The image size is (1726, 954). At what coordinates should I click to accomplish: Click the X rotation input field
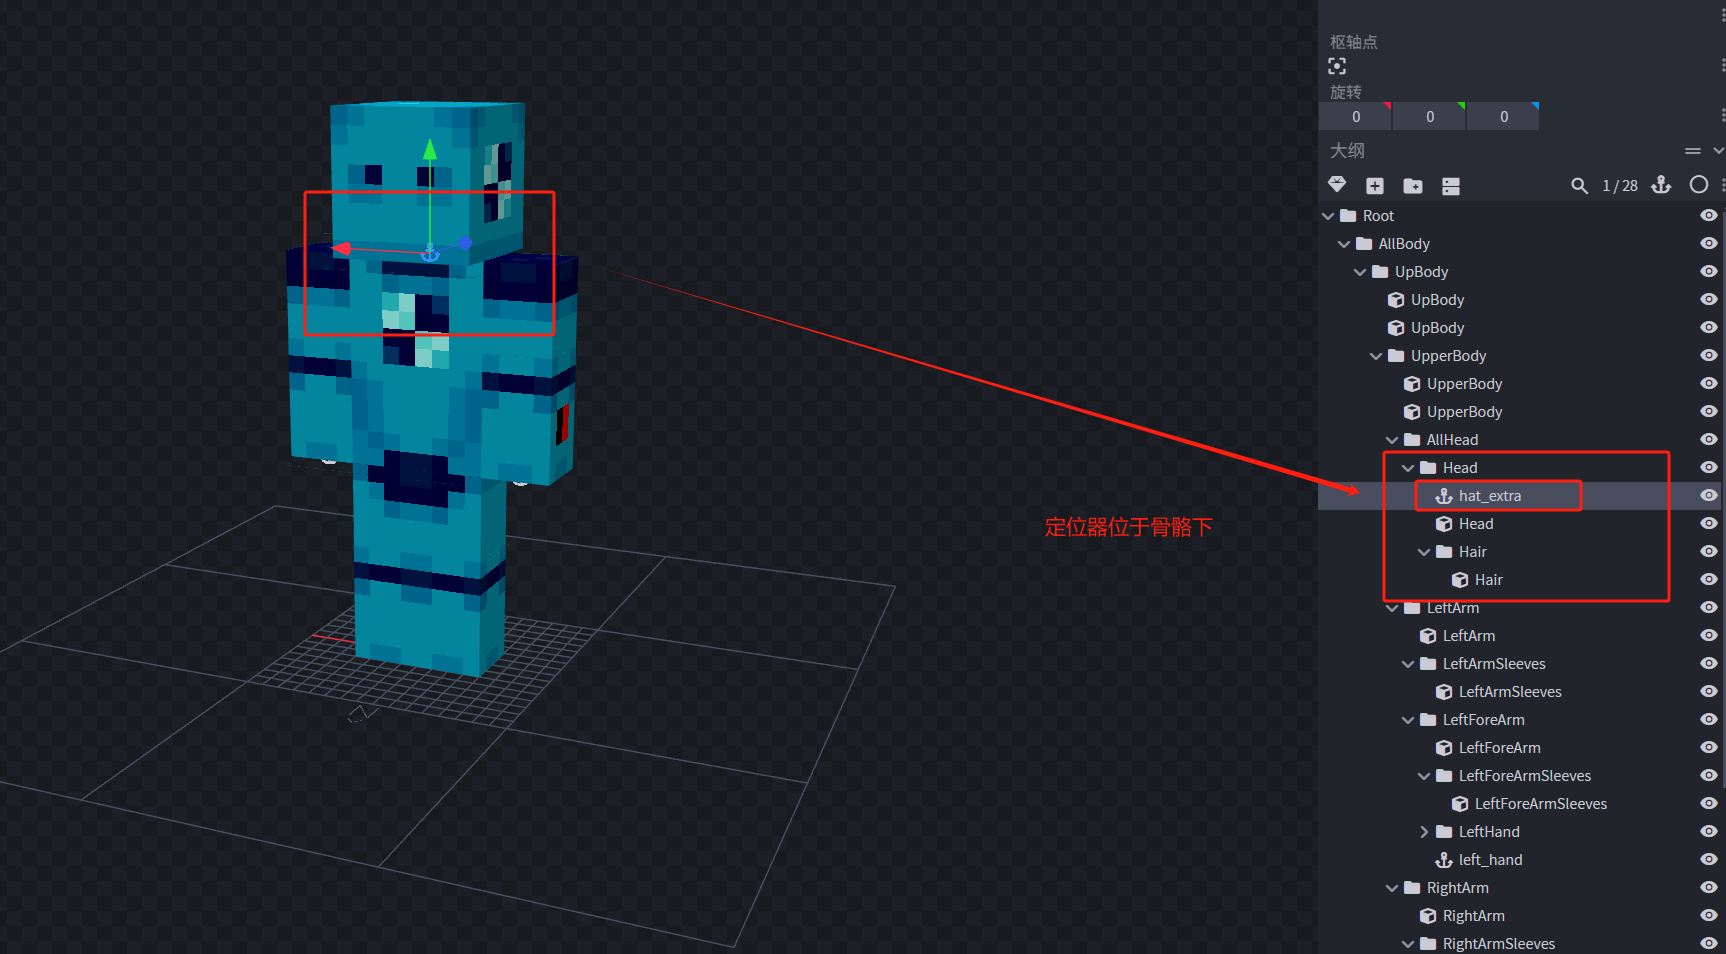1355,117
